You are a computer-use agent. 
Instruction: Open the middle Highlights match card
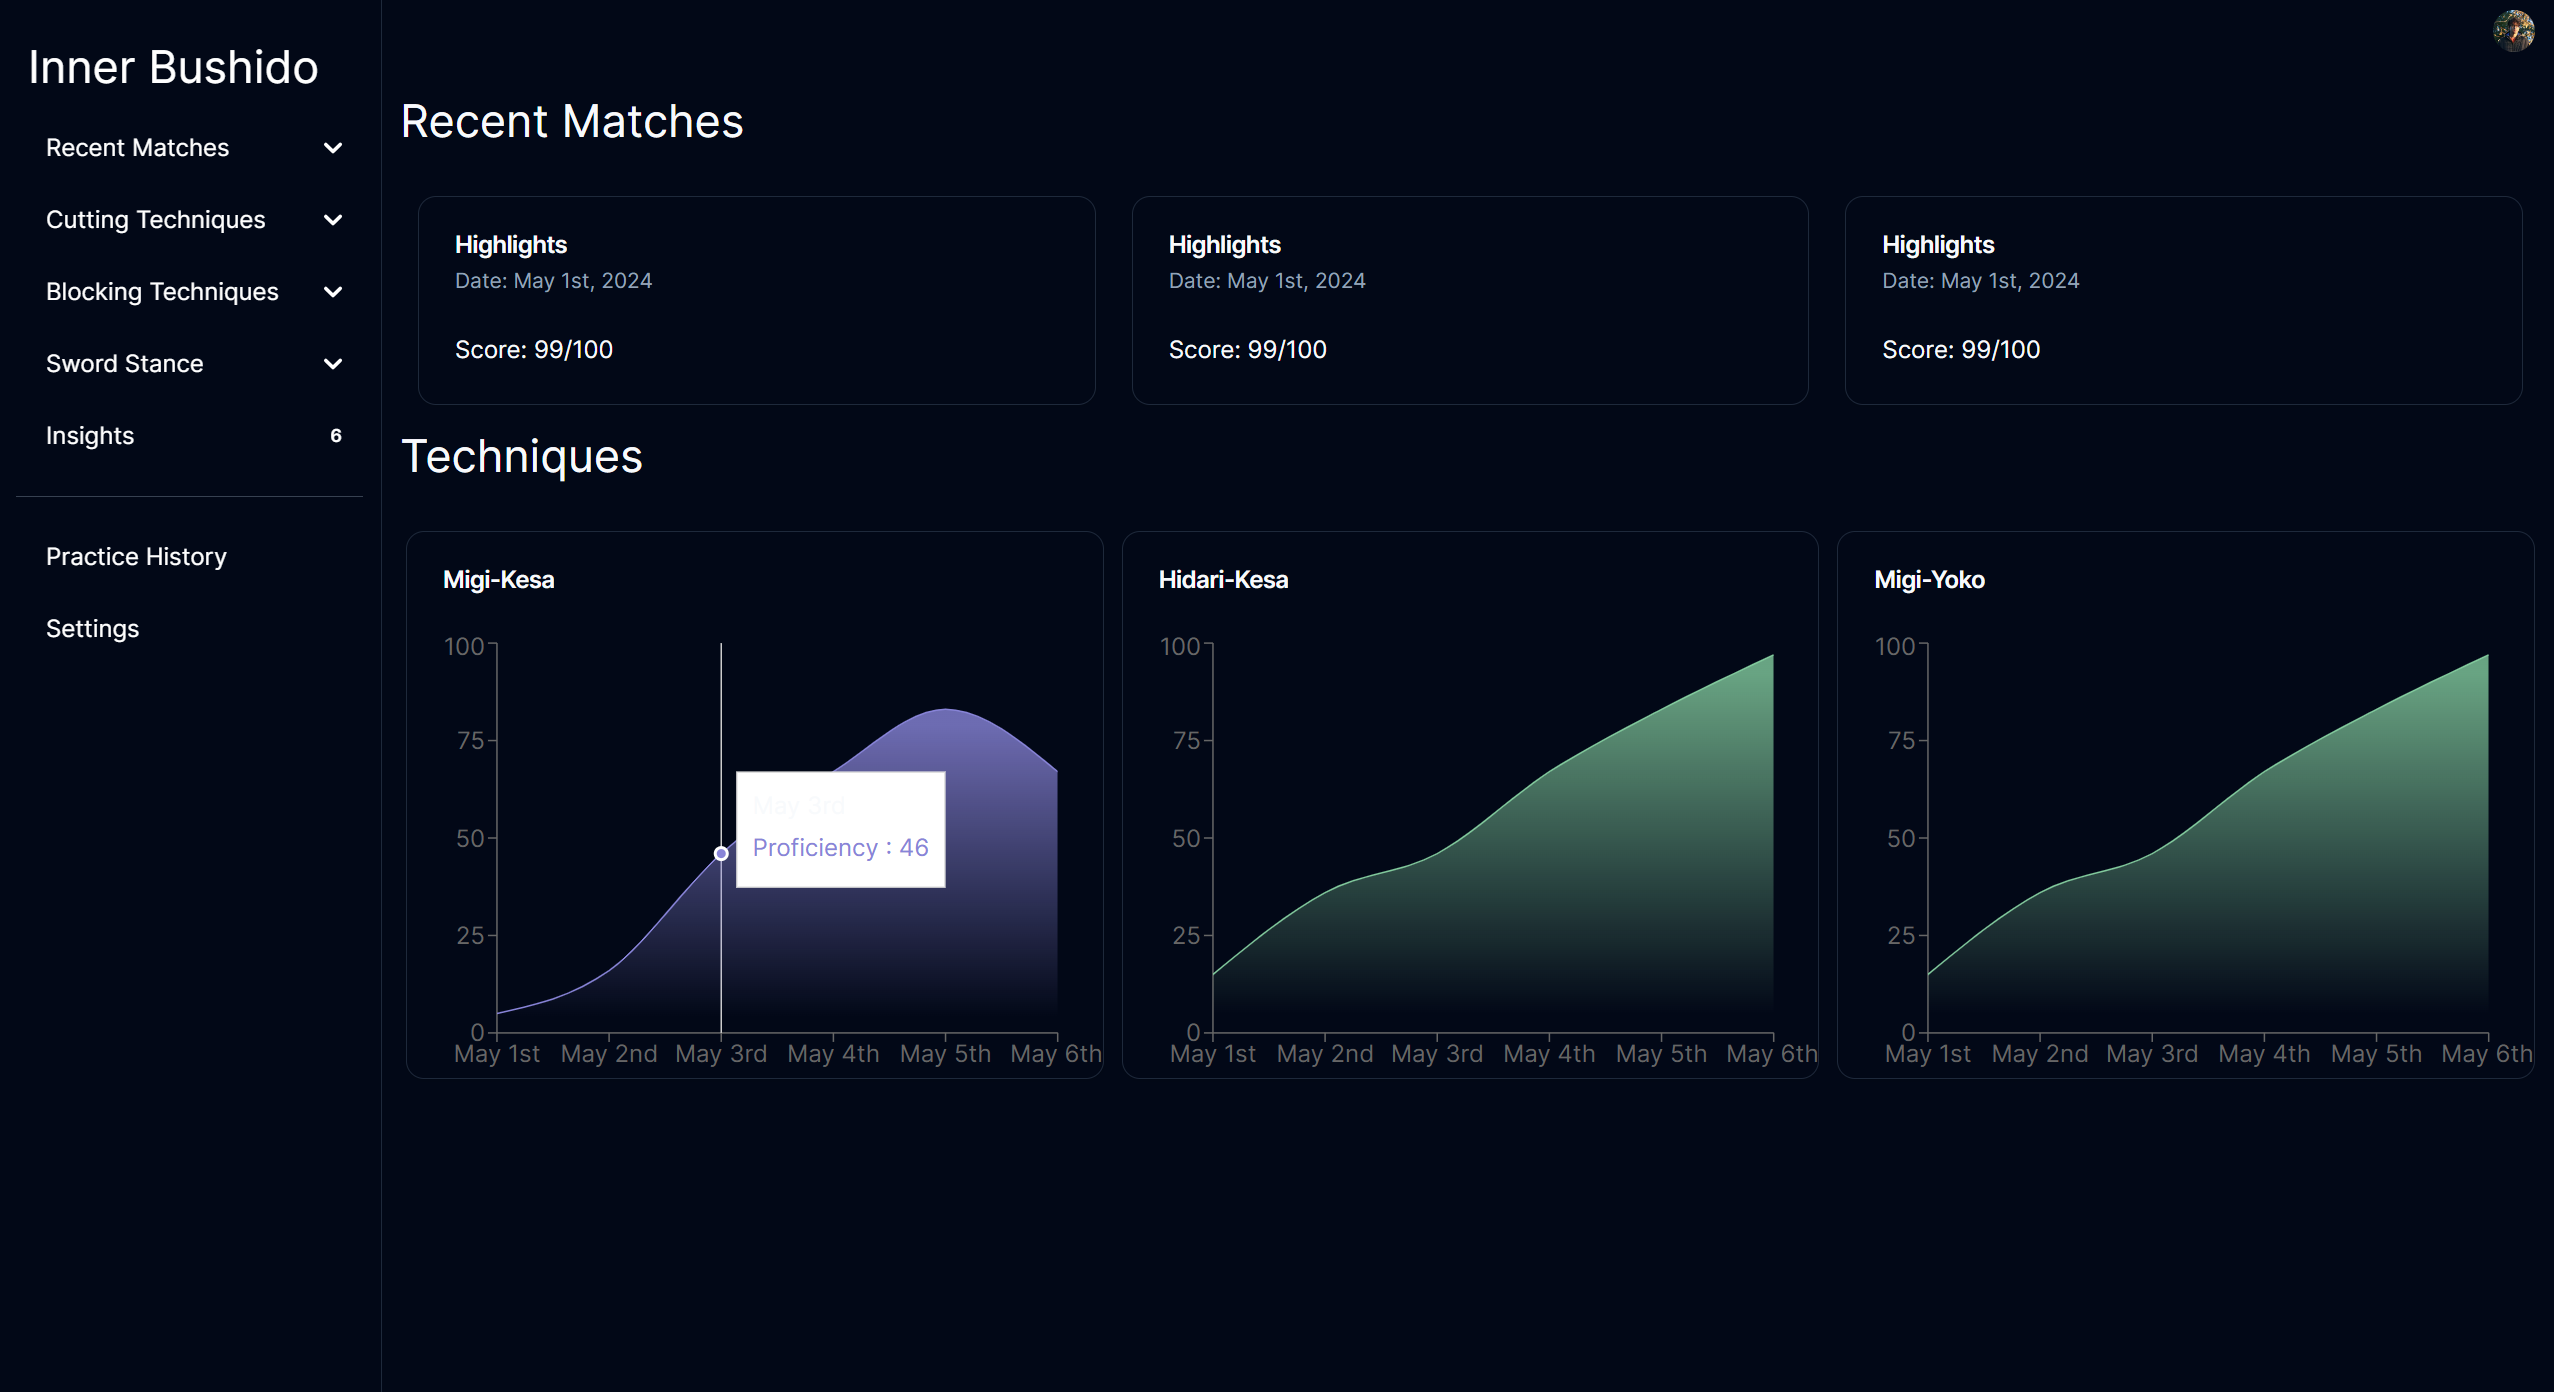click(1469, 300)
